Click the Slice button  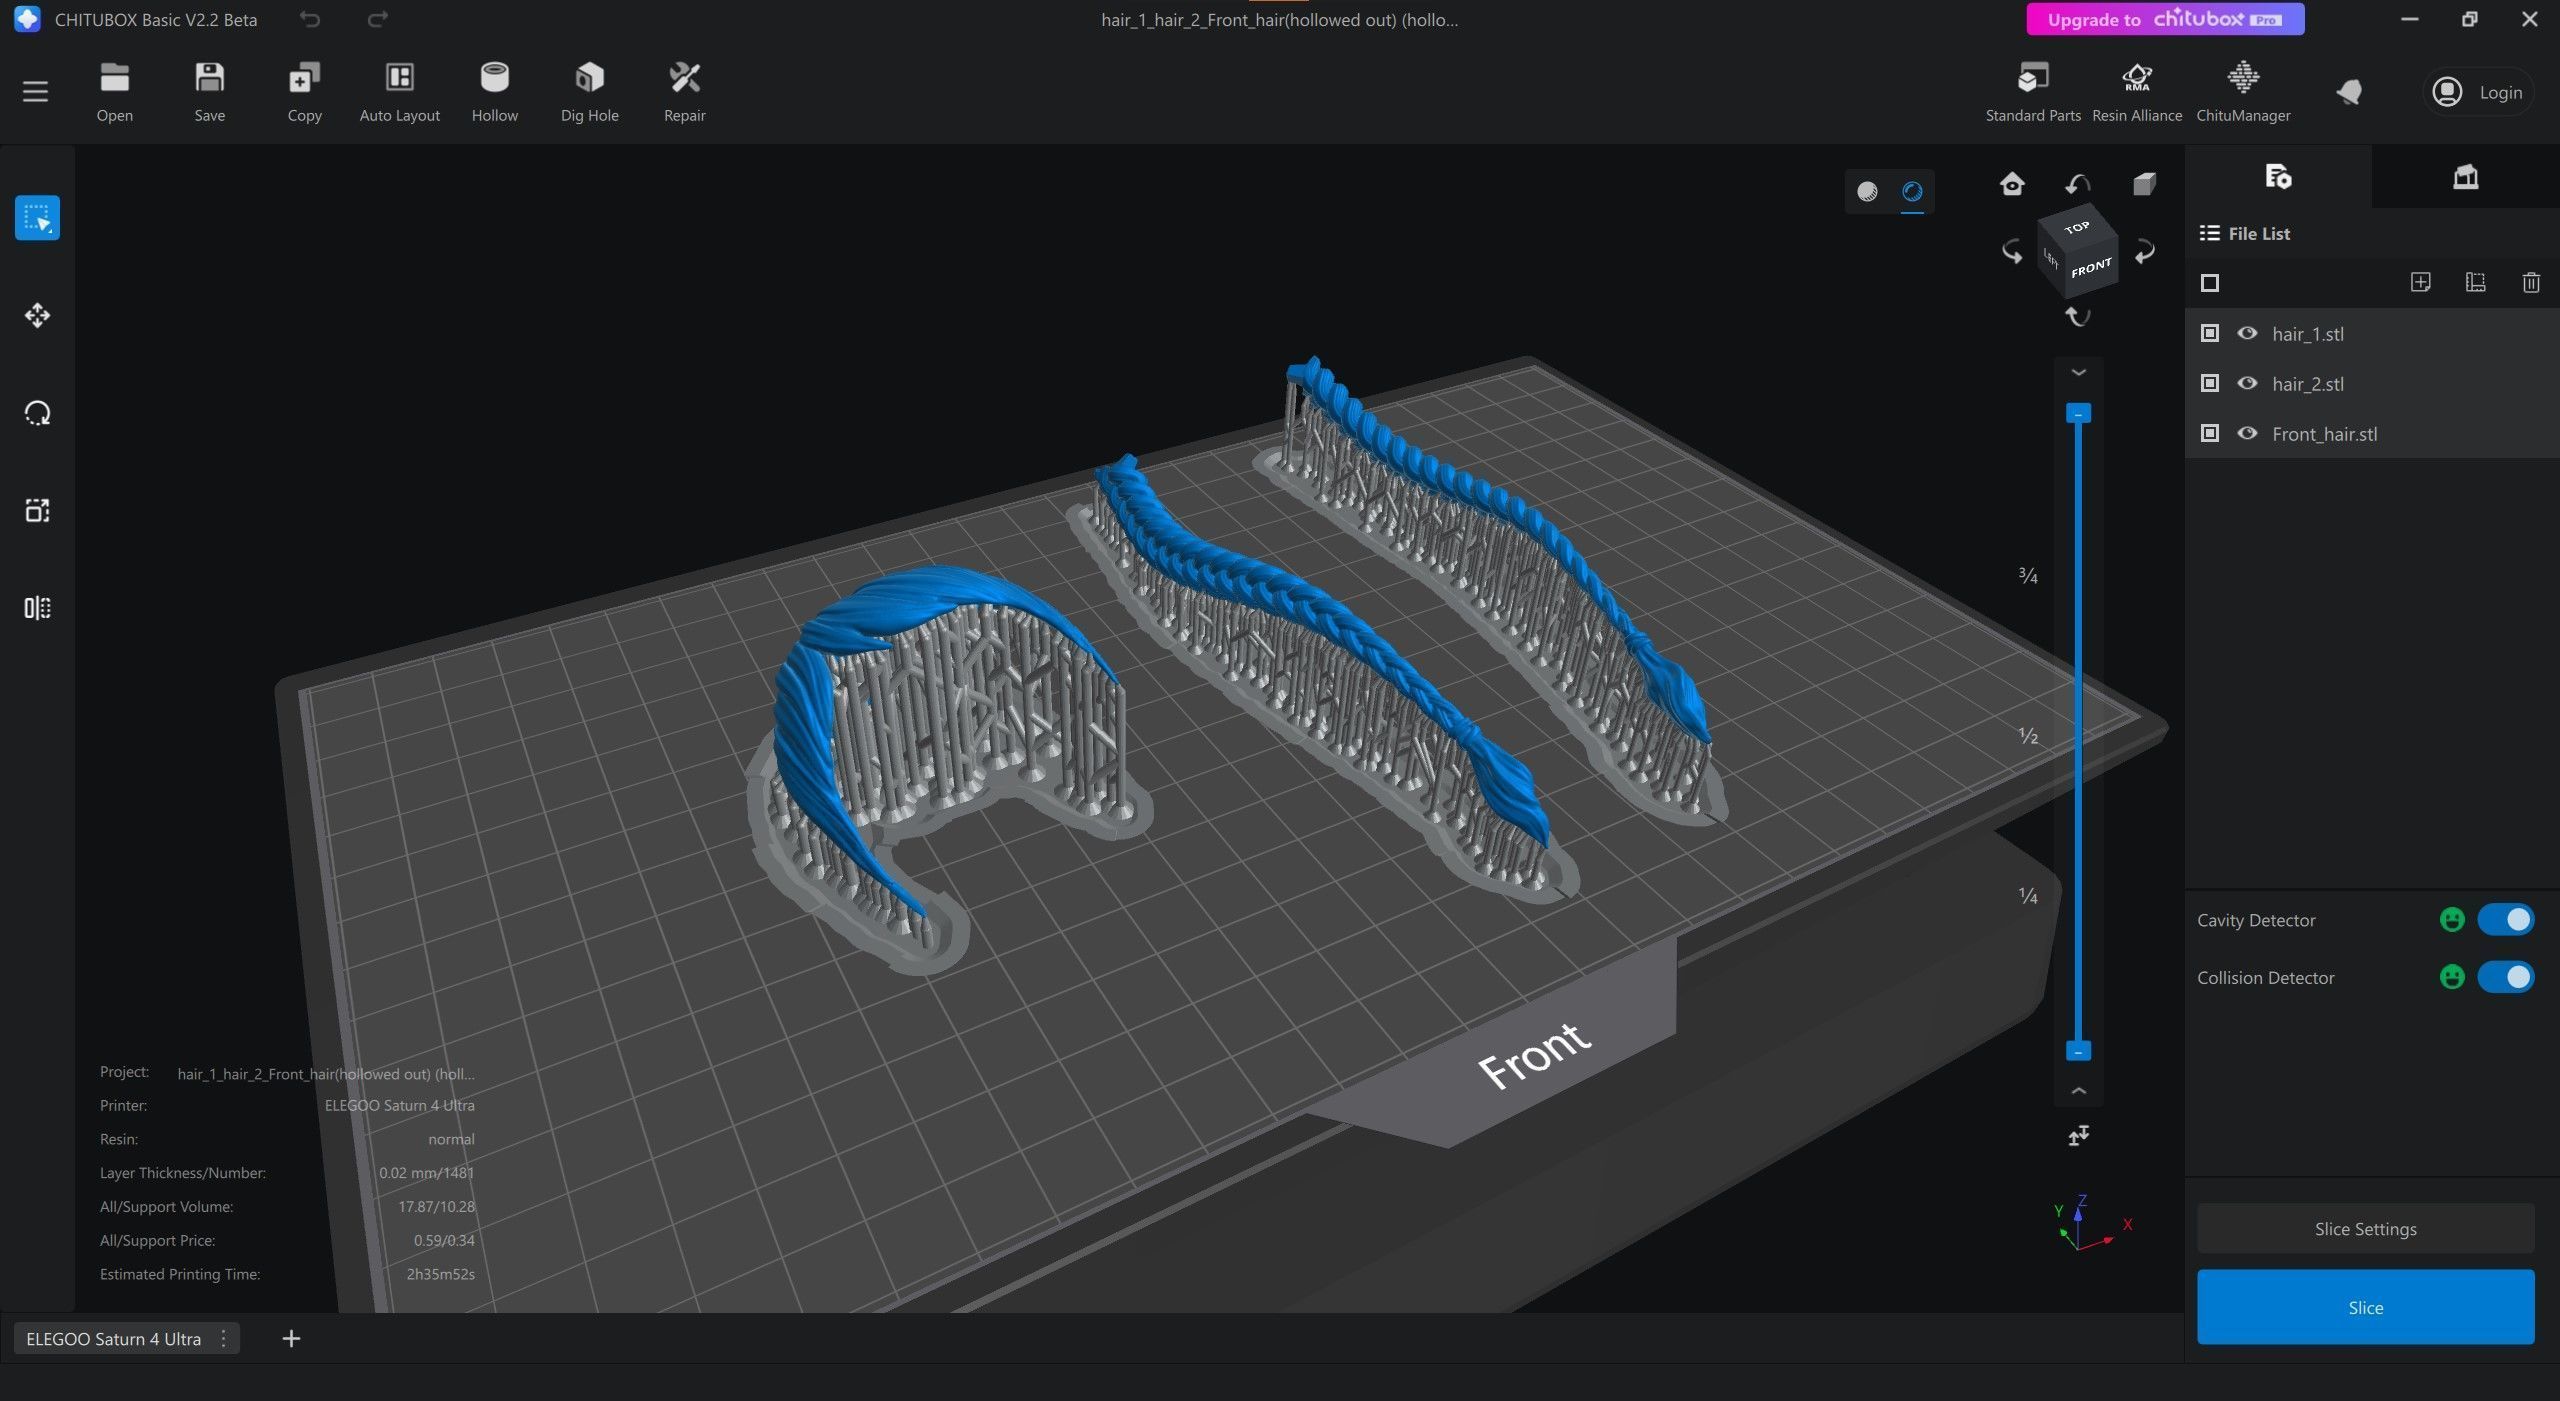pos(2365,1307)
